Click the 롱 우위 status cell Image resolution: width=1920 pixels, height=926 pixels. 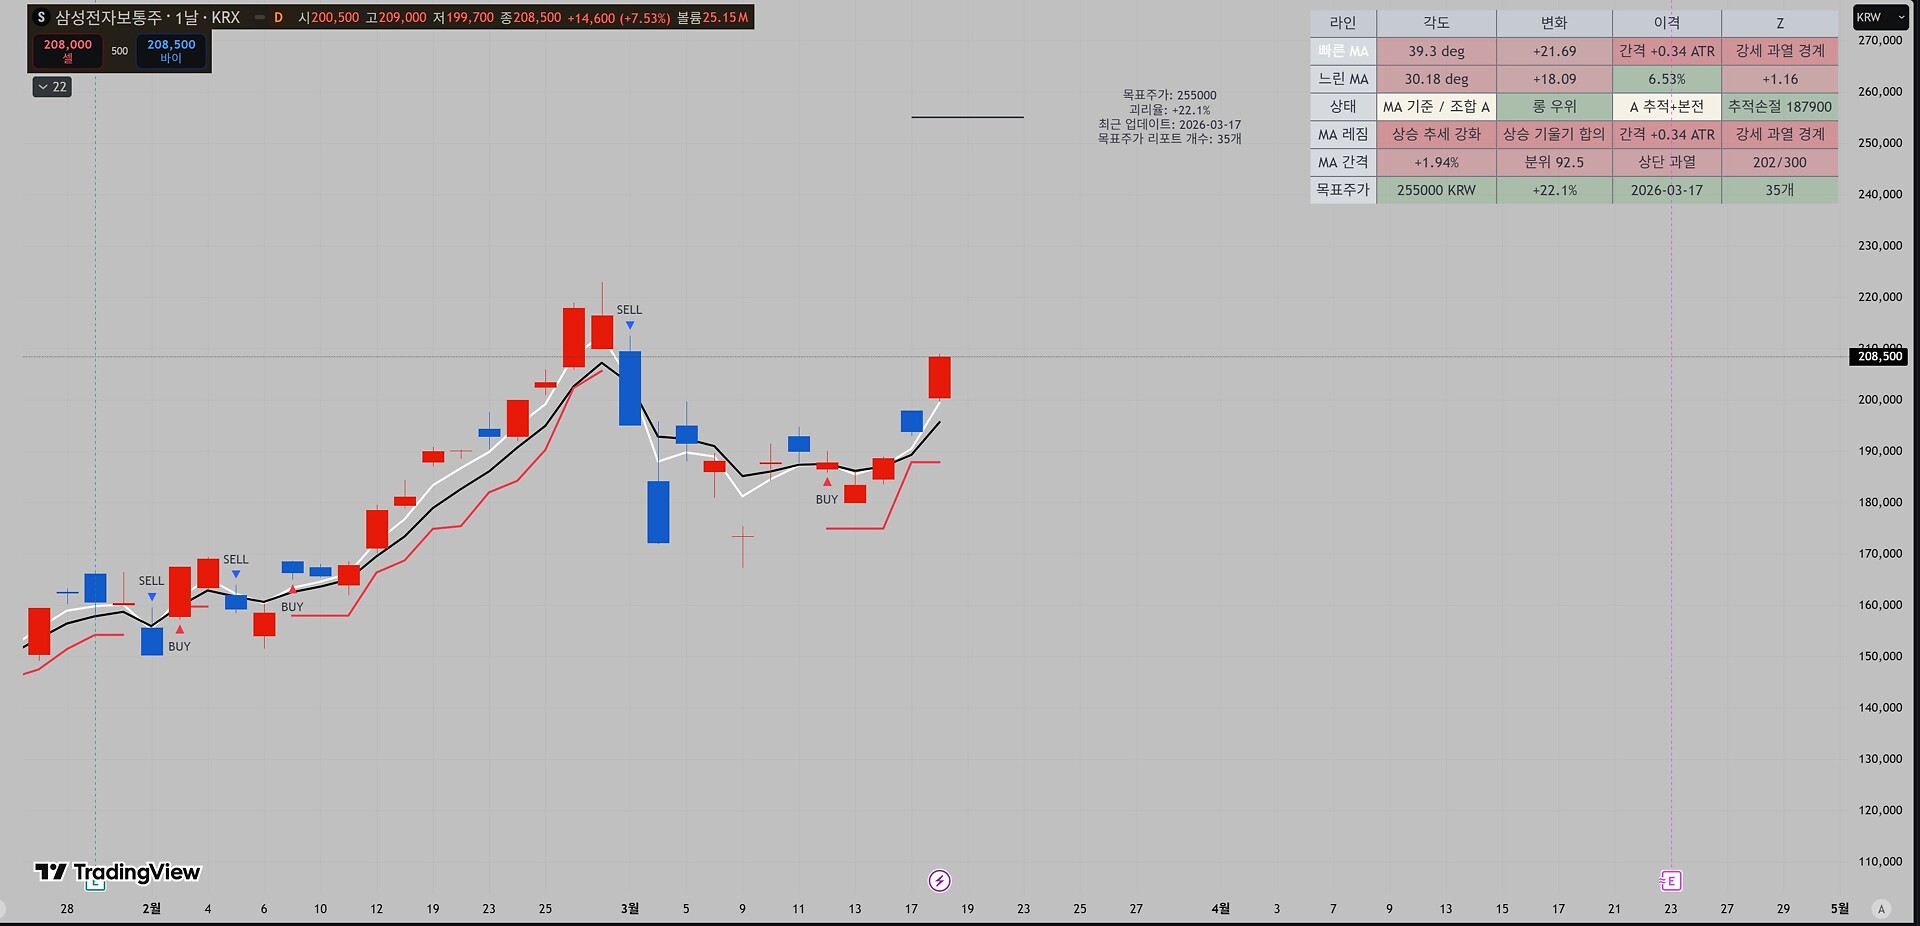pos(1554,107)
